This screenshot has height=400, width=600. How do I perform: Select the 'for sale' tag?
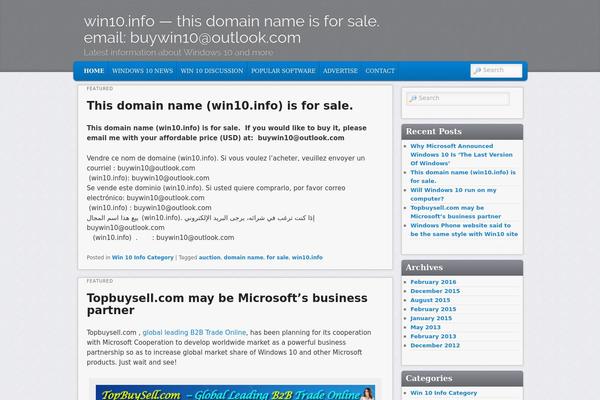coord(277,258)
